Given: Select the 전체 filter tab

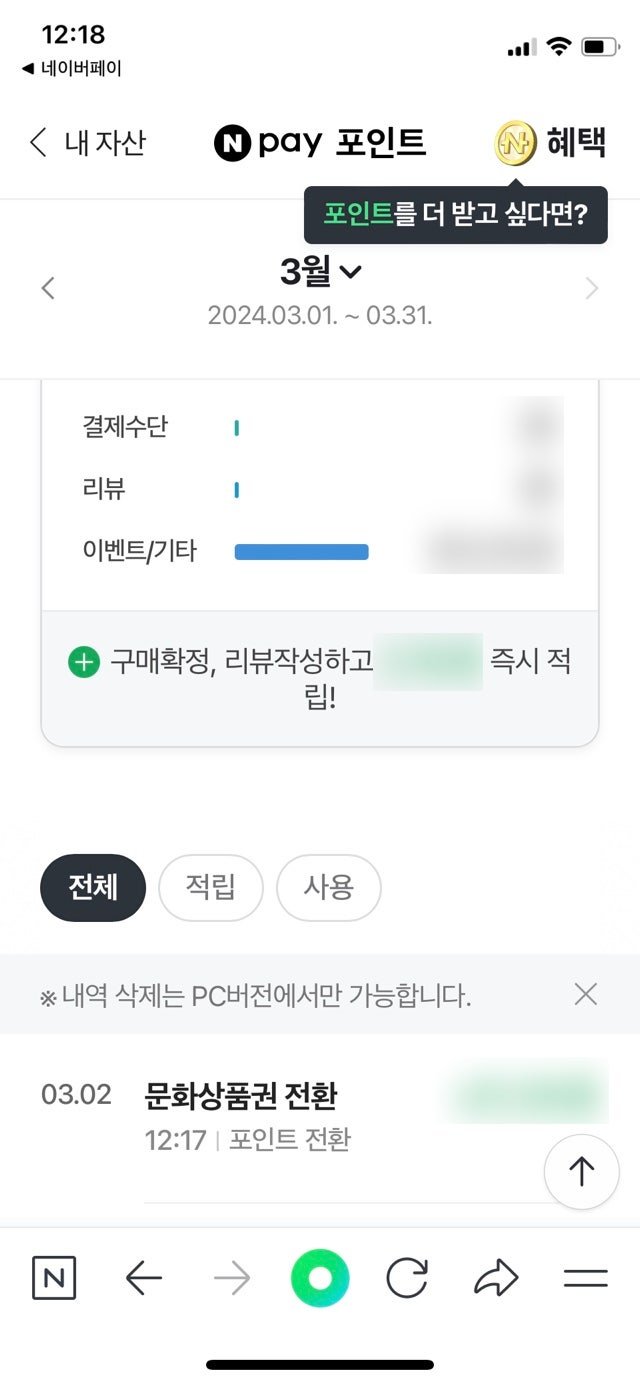Looking at the screenshot, I should click(x=93, y=887).
